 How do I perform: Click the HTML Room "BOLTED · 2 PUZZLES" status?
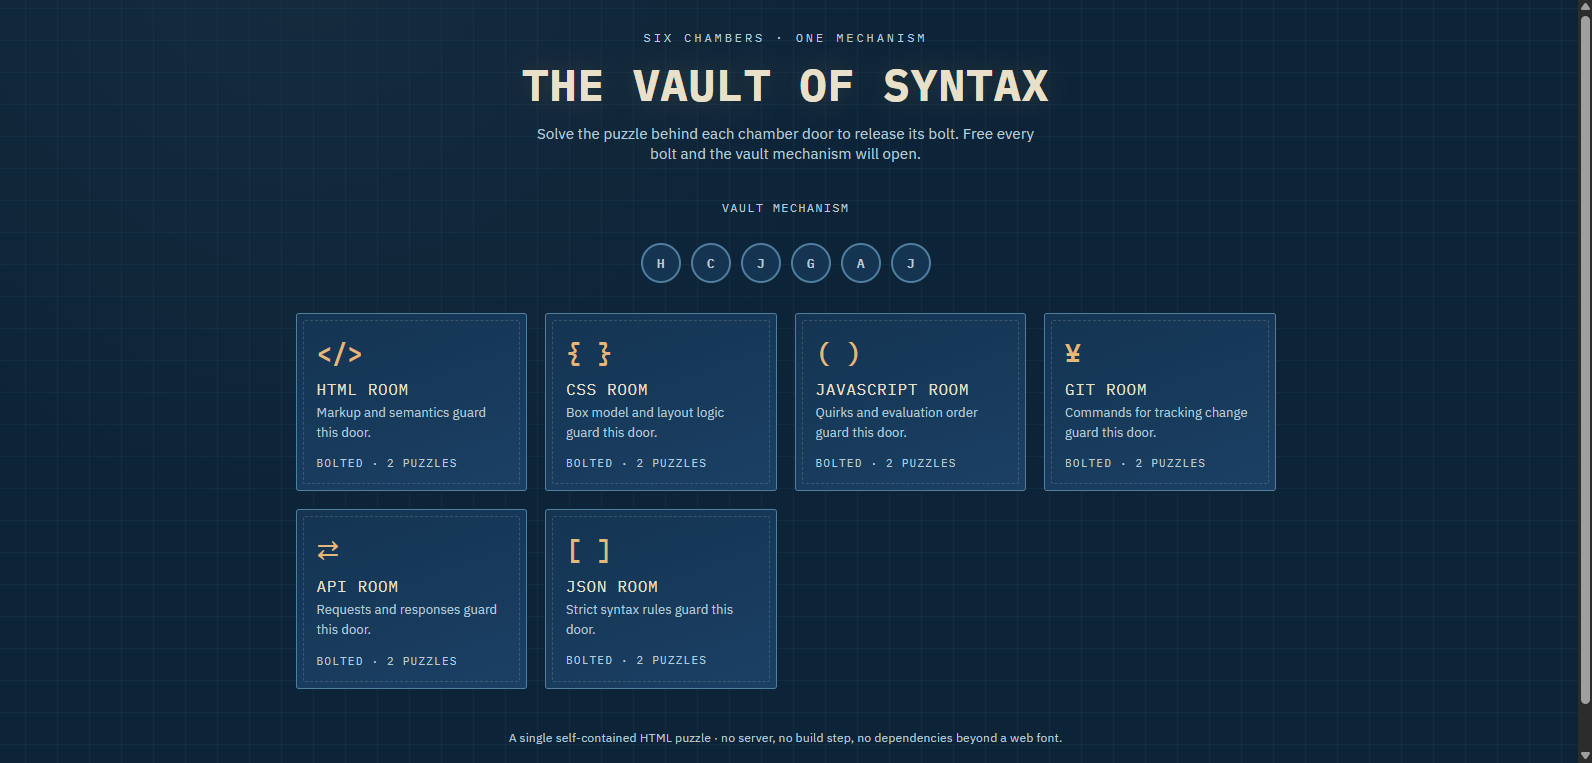387,463
